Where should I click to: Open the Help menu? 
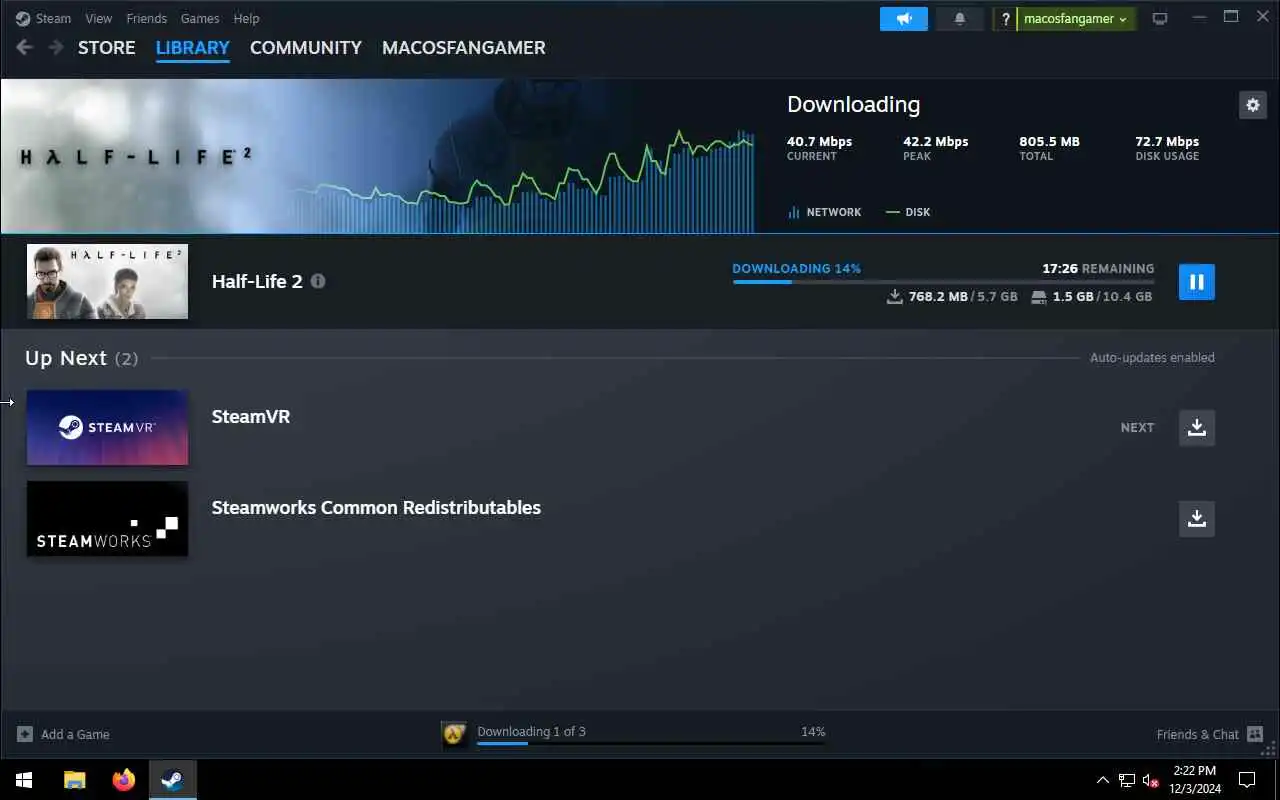coord(246,18)
